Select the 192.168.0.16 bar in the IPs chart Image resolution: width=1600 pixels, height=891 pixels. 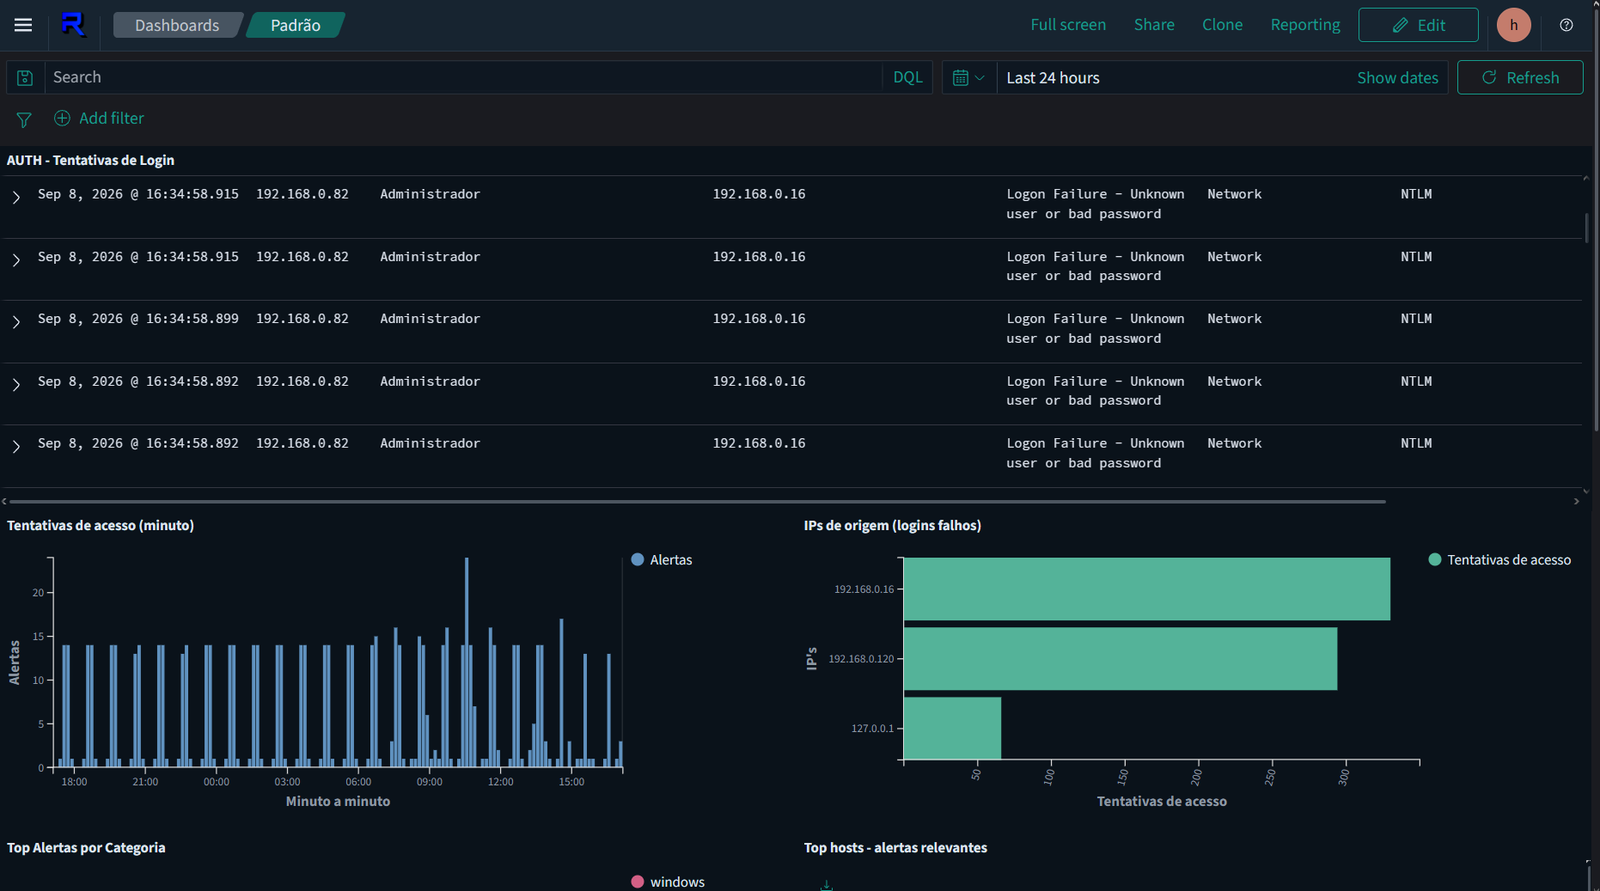click(x=1147, y=589)
